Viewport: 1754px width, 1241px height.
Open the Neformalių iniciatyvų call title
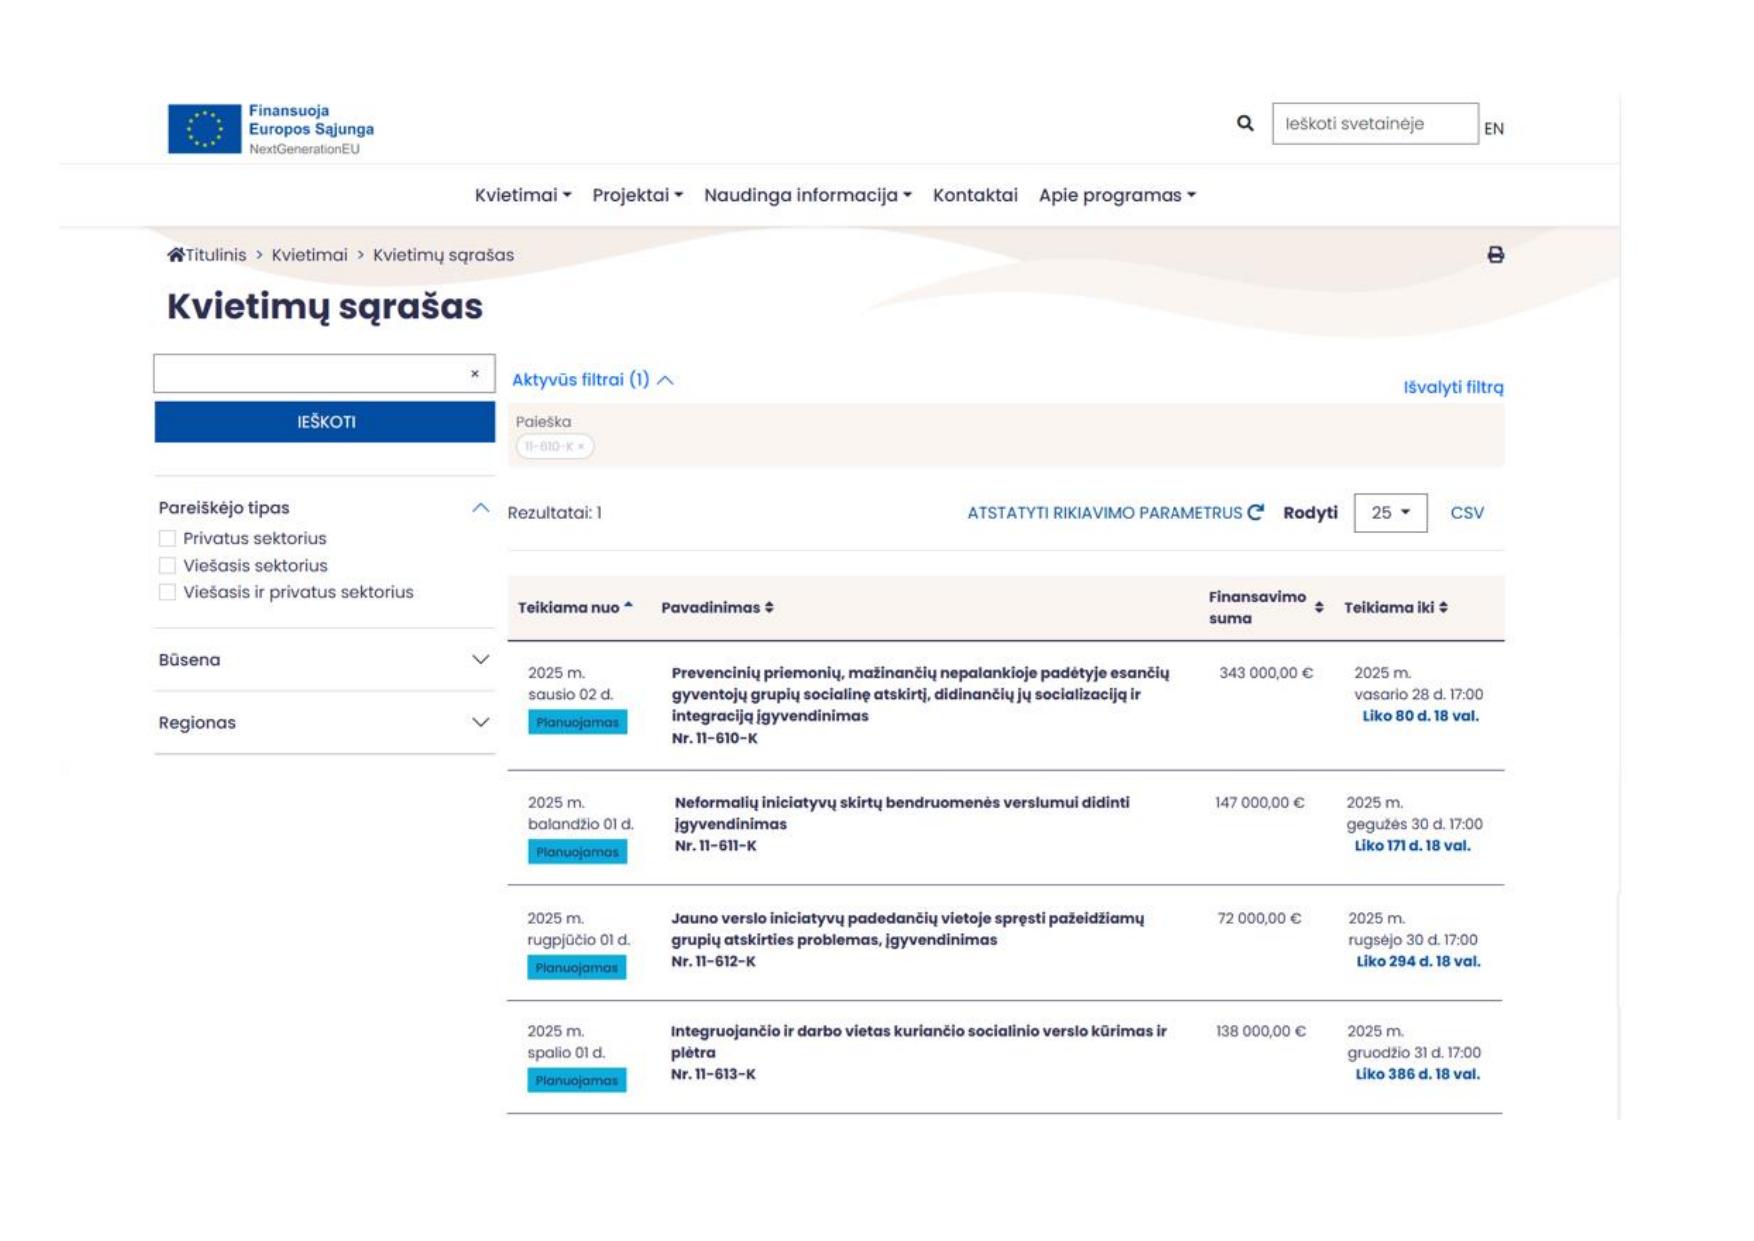902,813
